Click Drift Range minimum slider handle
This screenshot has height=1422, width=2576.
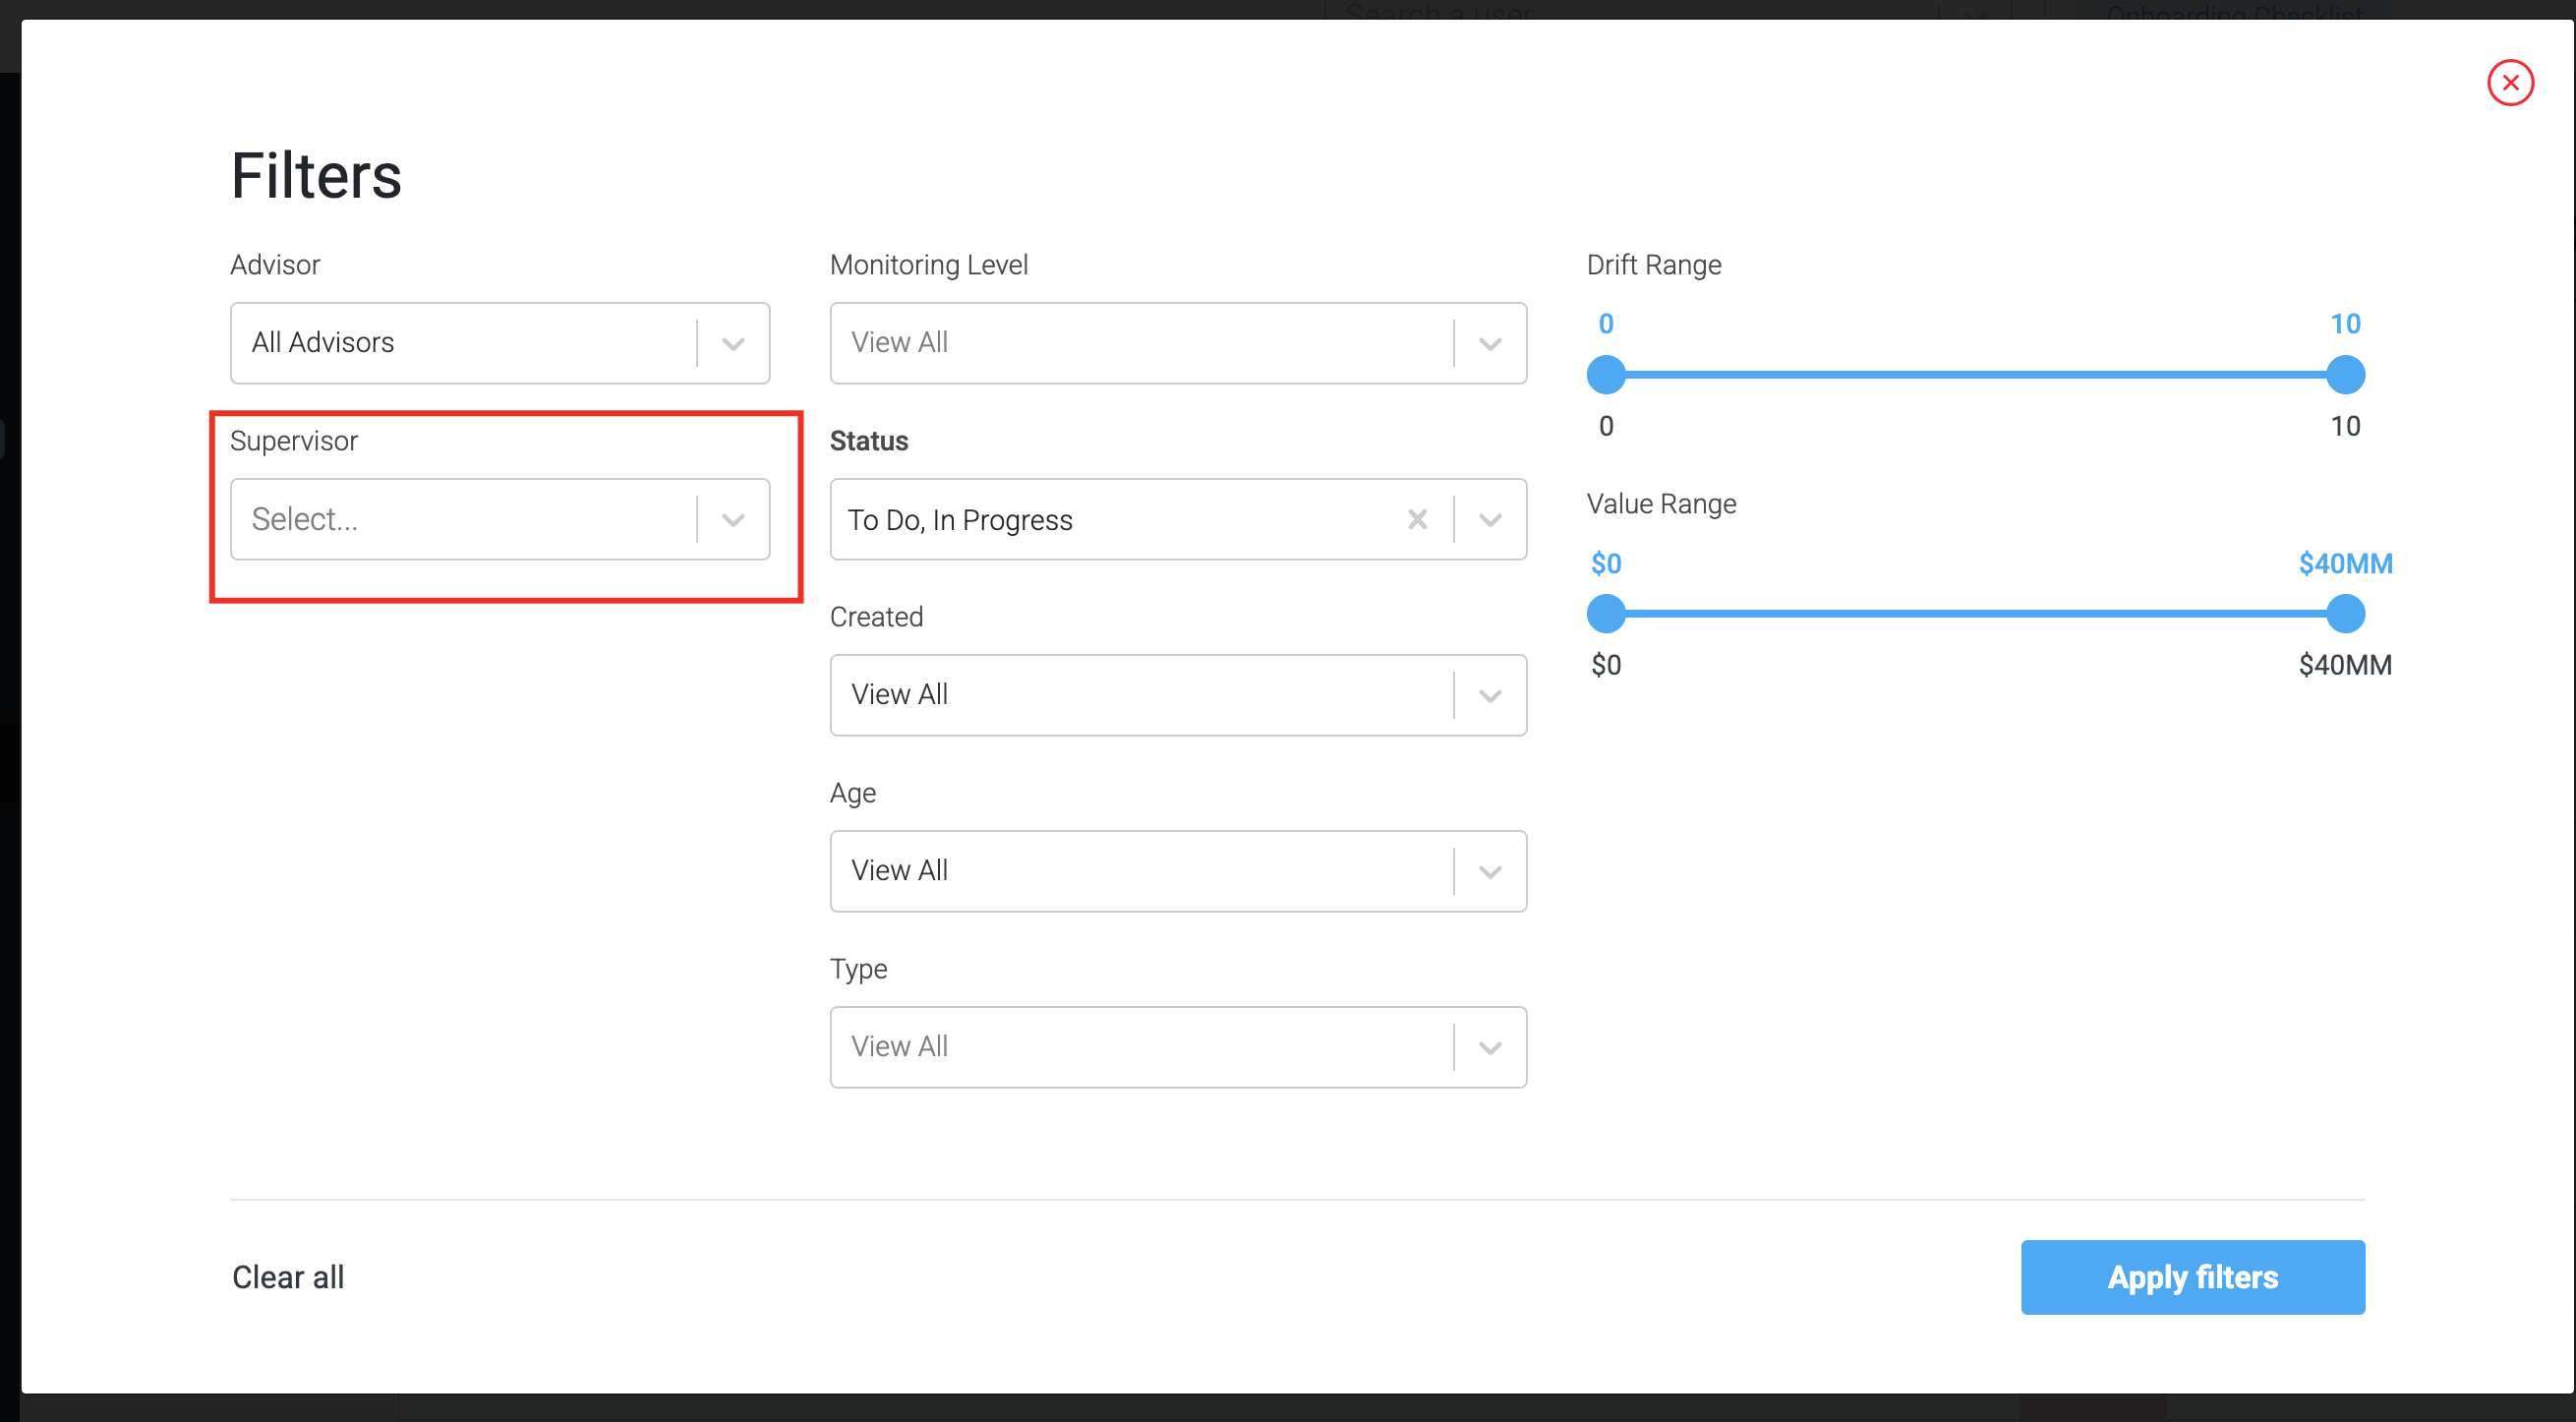[1606, 375]
